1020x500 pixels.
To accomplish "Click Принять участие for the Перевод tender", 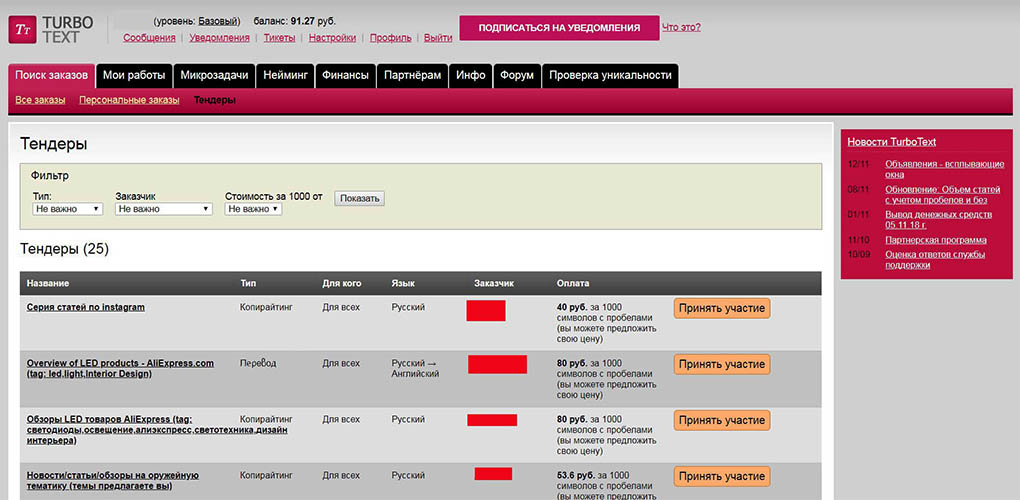I will [722, 364].
